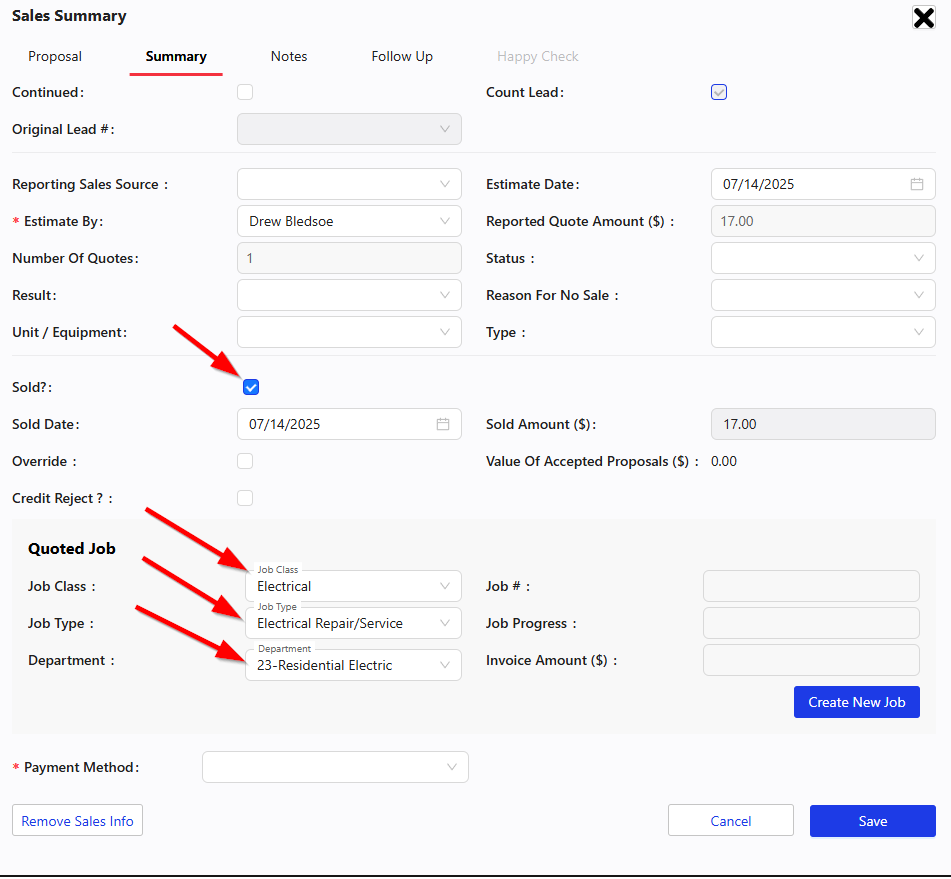The image size is (951, 879).
Task: Select the Summary tab
Action: click(176, 56)
